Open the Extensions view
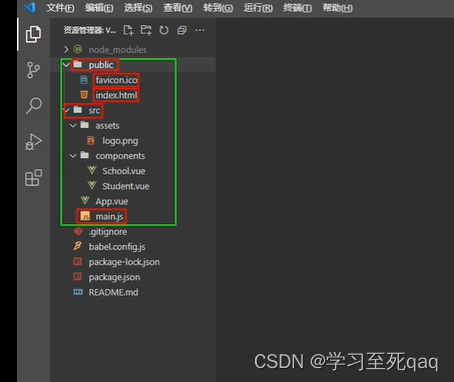The width and height of the screenshot is (454, 382). 33,177
